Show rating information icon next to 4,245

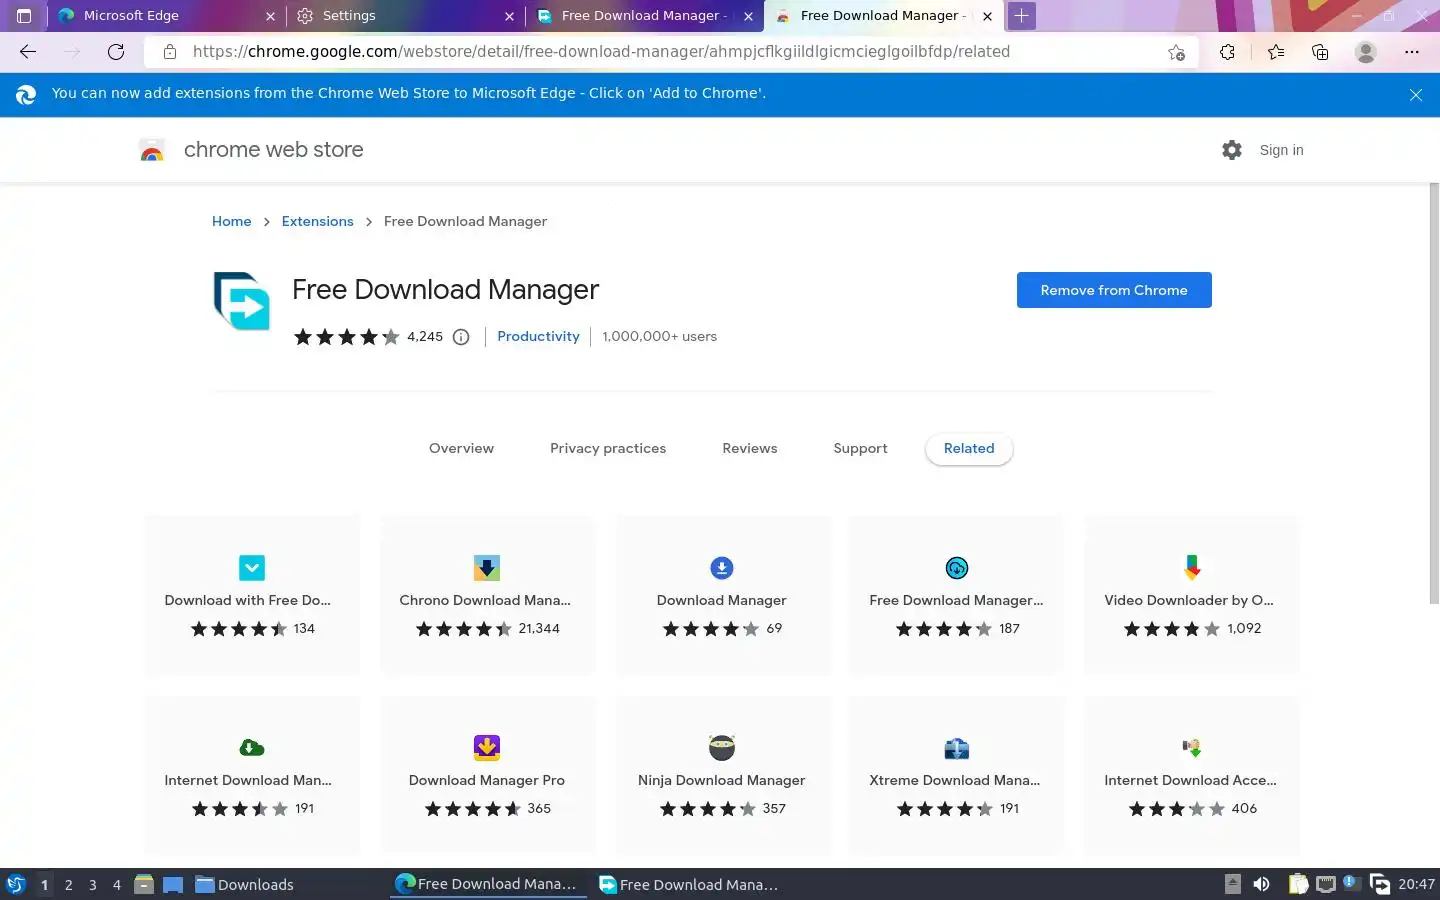pos(461,337)
